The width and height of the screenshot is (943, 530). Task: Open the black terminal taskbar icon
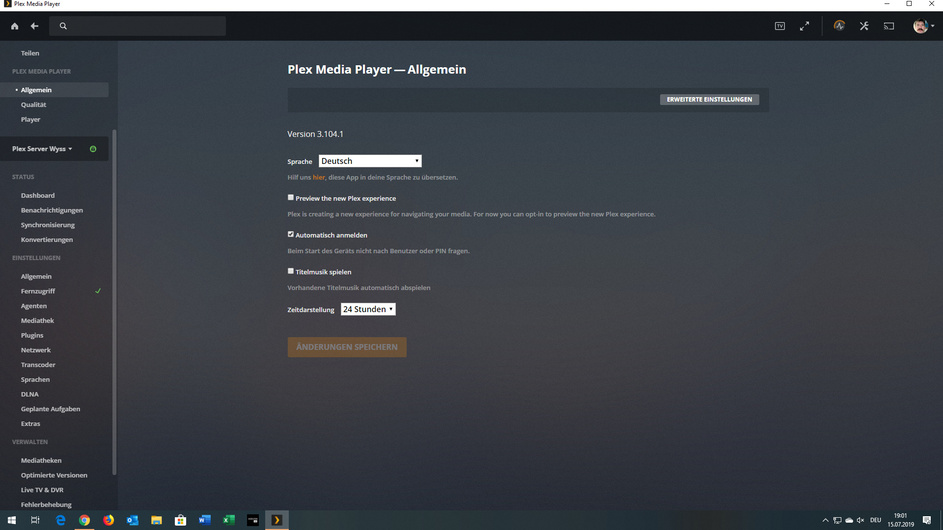(x=253, y=520)
